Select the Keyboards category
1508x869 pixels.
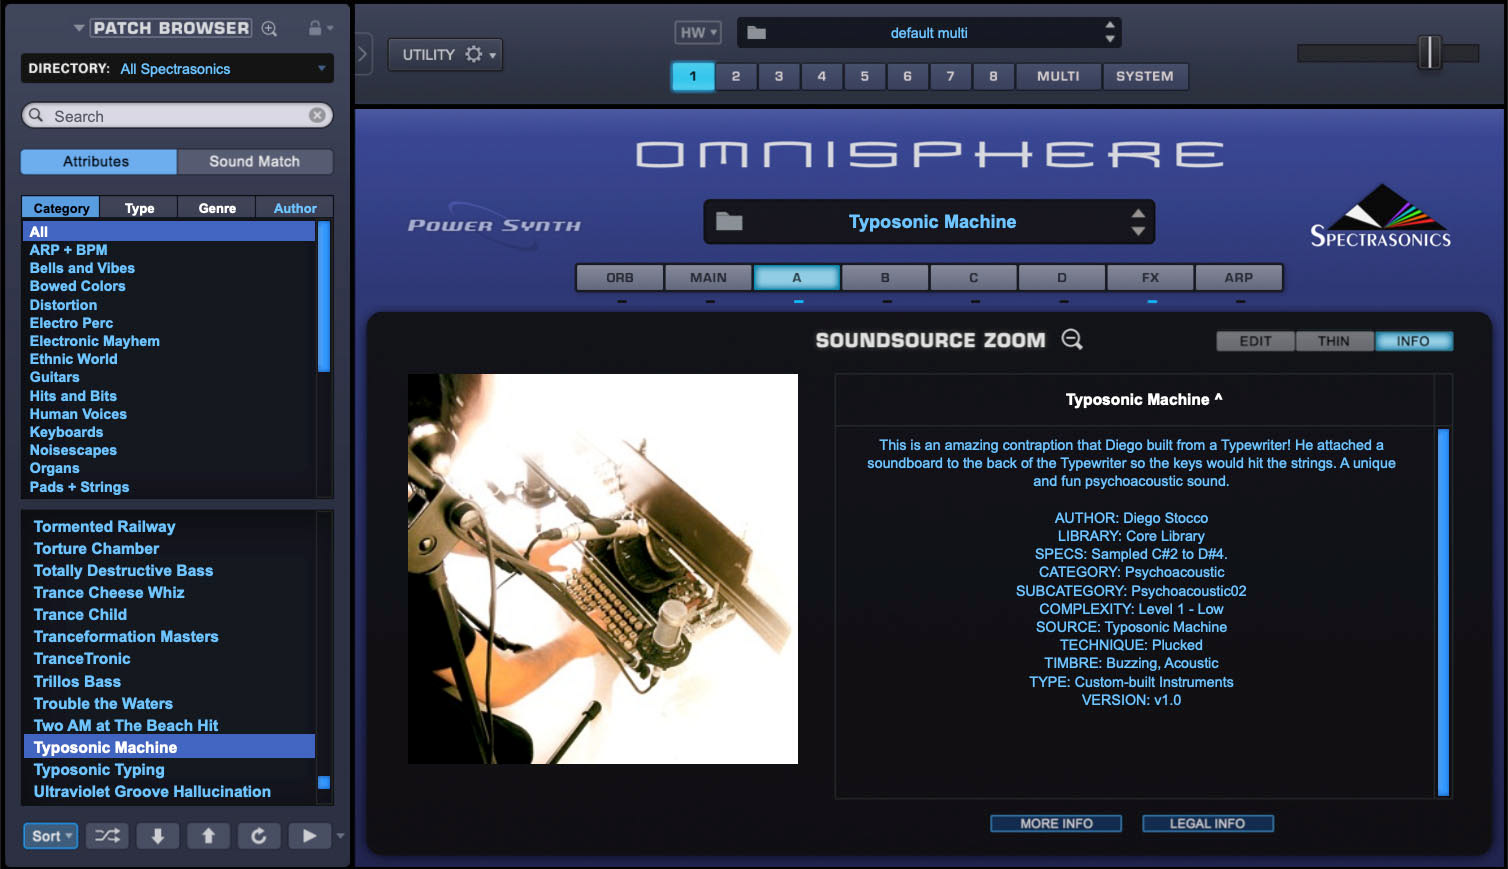point(66,432)
